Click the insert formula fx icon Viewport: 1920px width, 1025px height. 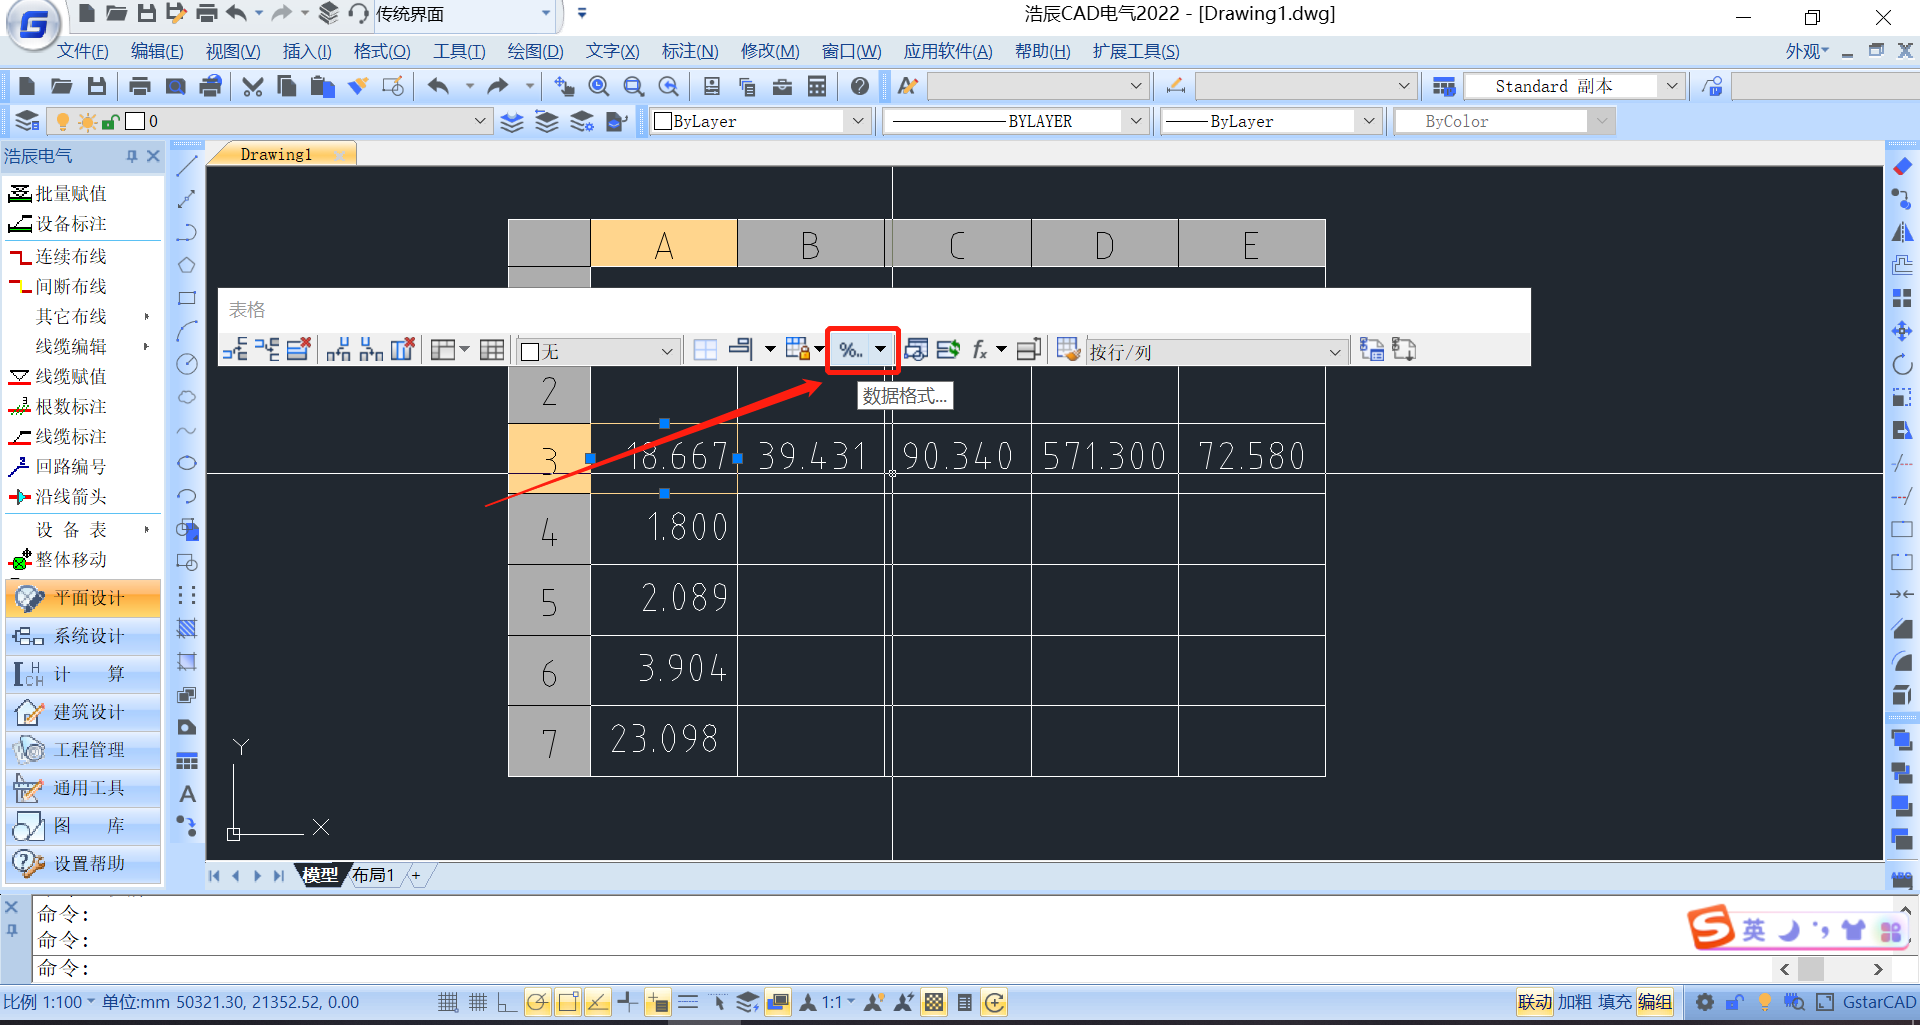pyautogui.click(x=980, y=350)
